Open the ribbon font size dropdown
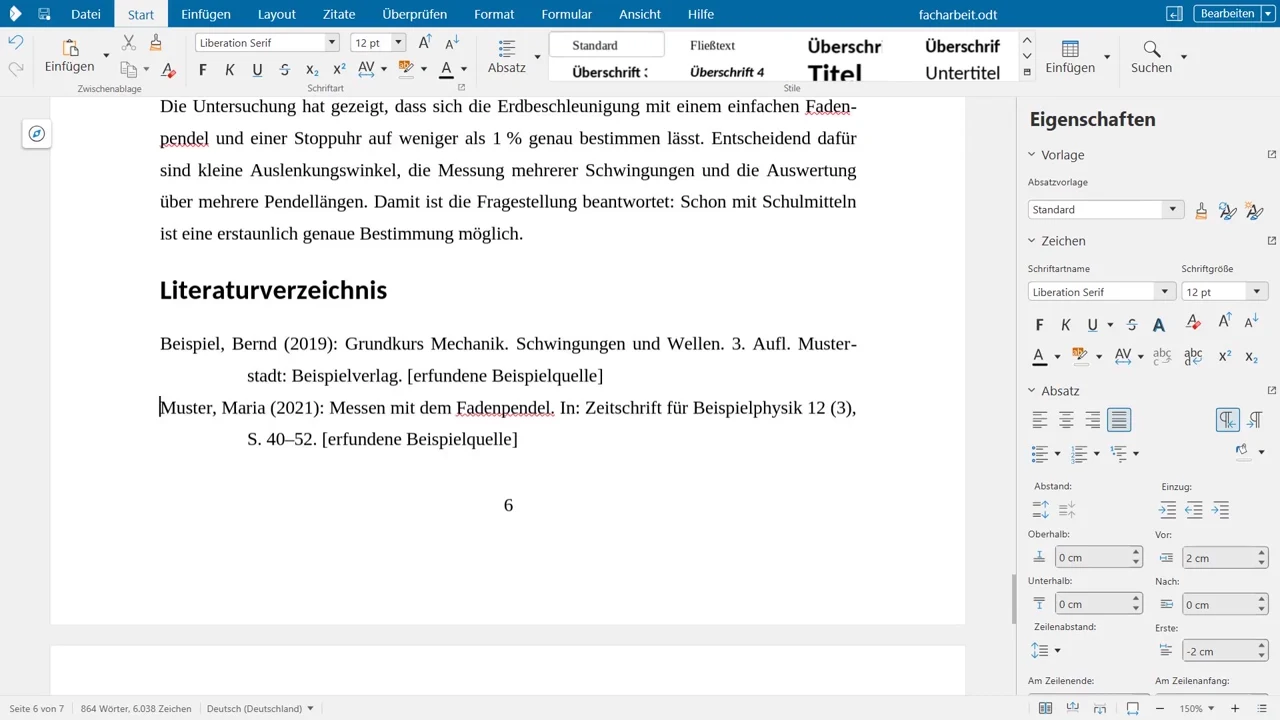Viewport: 1280px width, 720px height. 398,42
